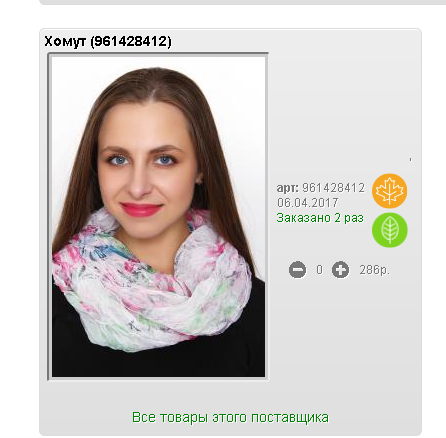Open the Хомут product photo
Image resolution: width=446 pixels, height=438 pixels.
click(158, 216)
